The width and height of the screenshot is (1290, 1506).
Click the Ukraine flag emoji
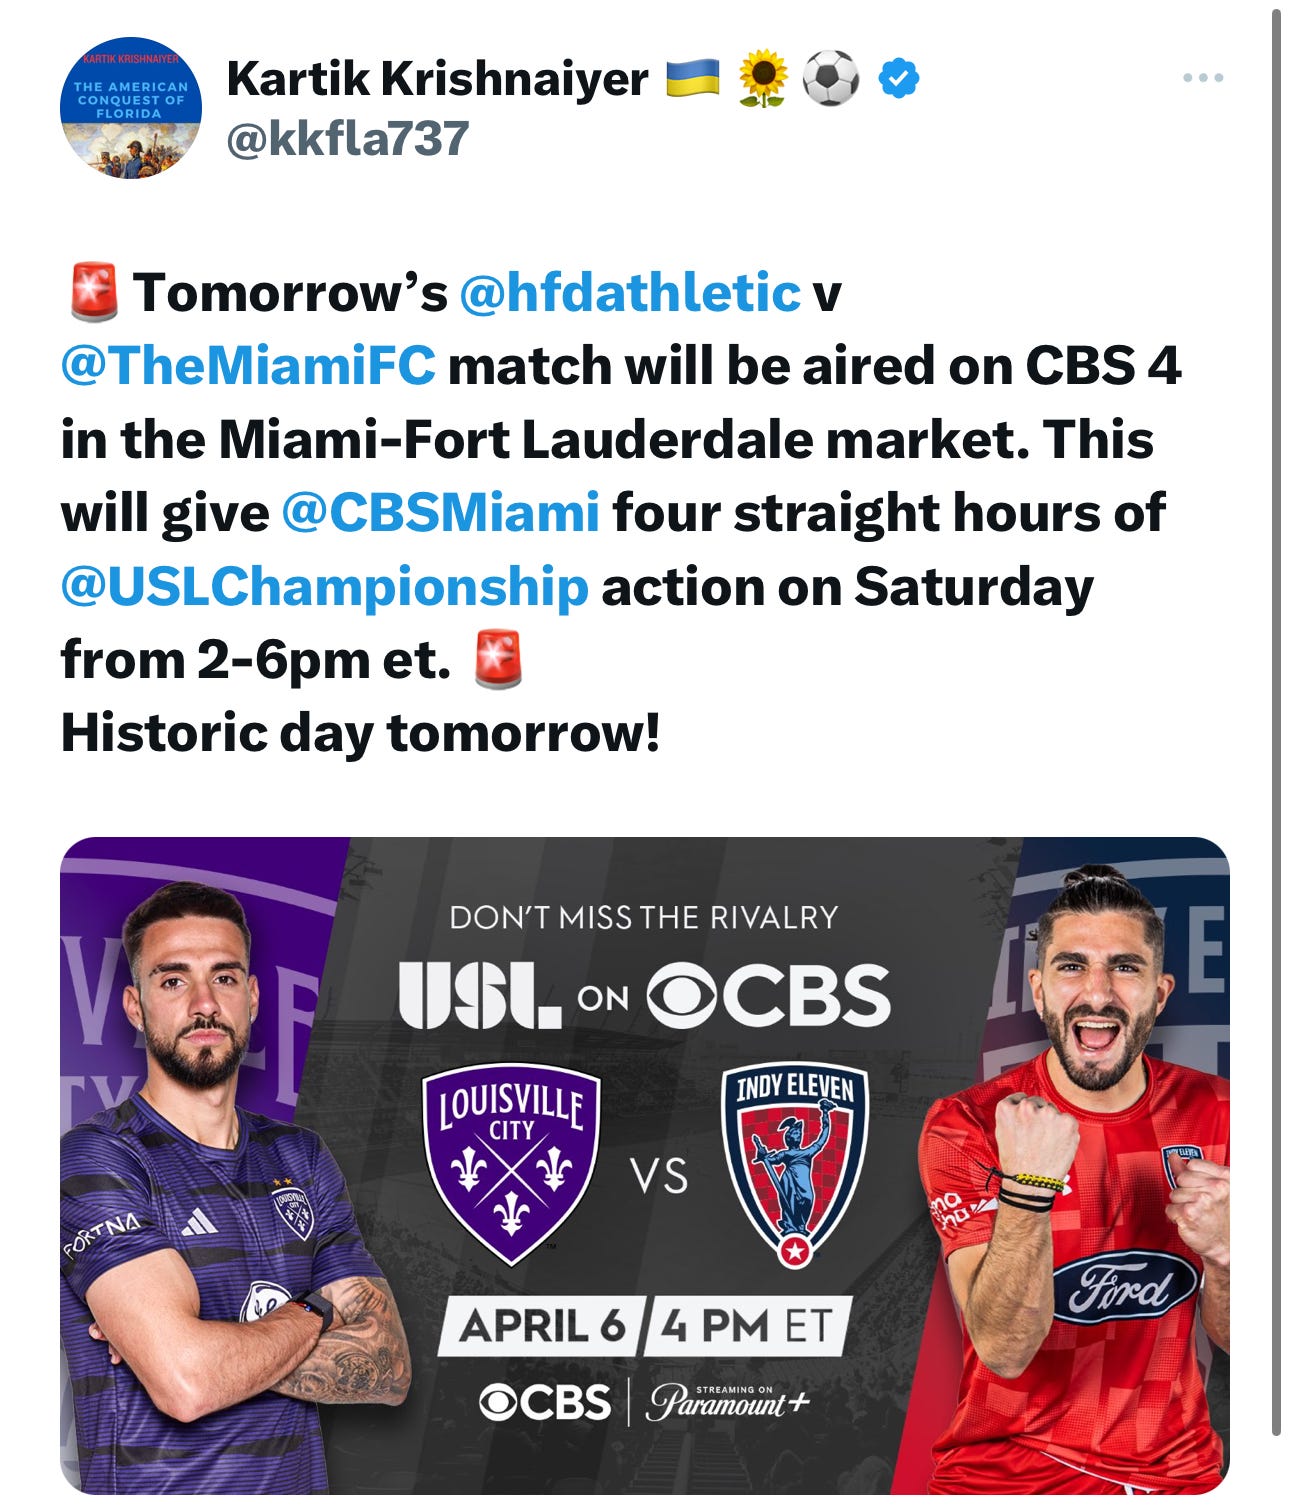693,78
